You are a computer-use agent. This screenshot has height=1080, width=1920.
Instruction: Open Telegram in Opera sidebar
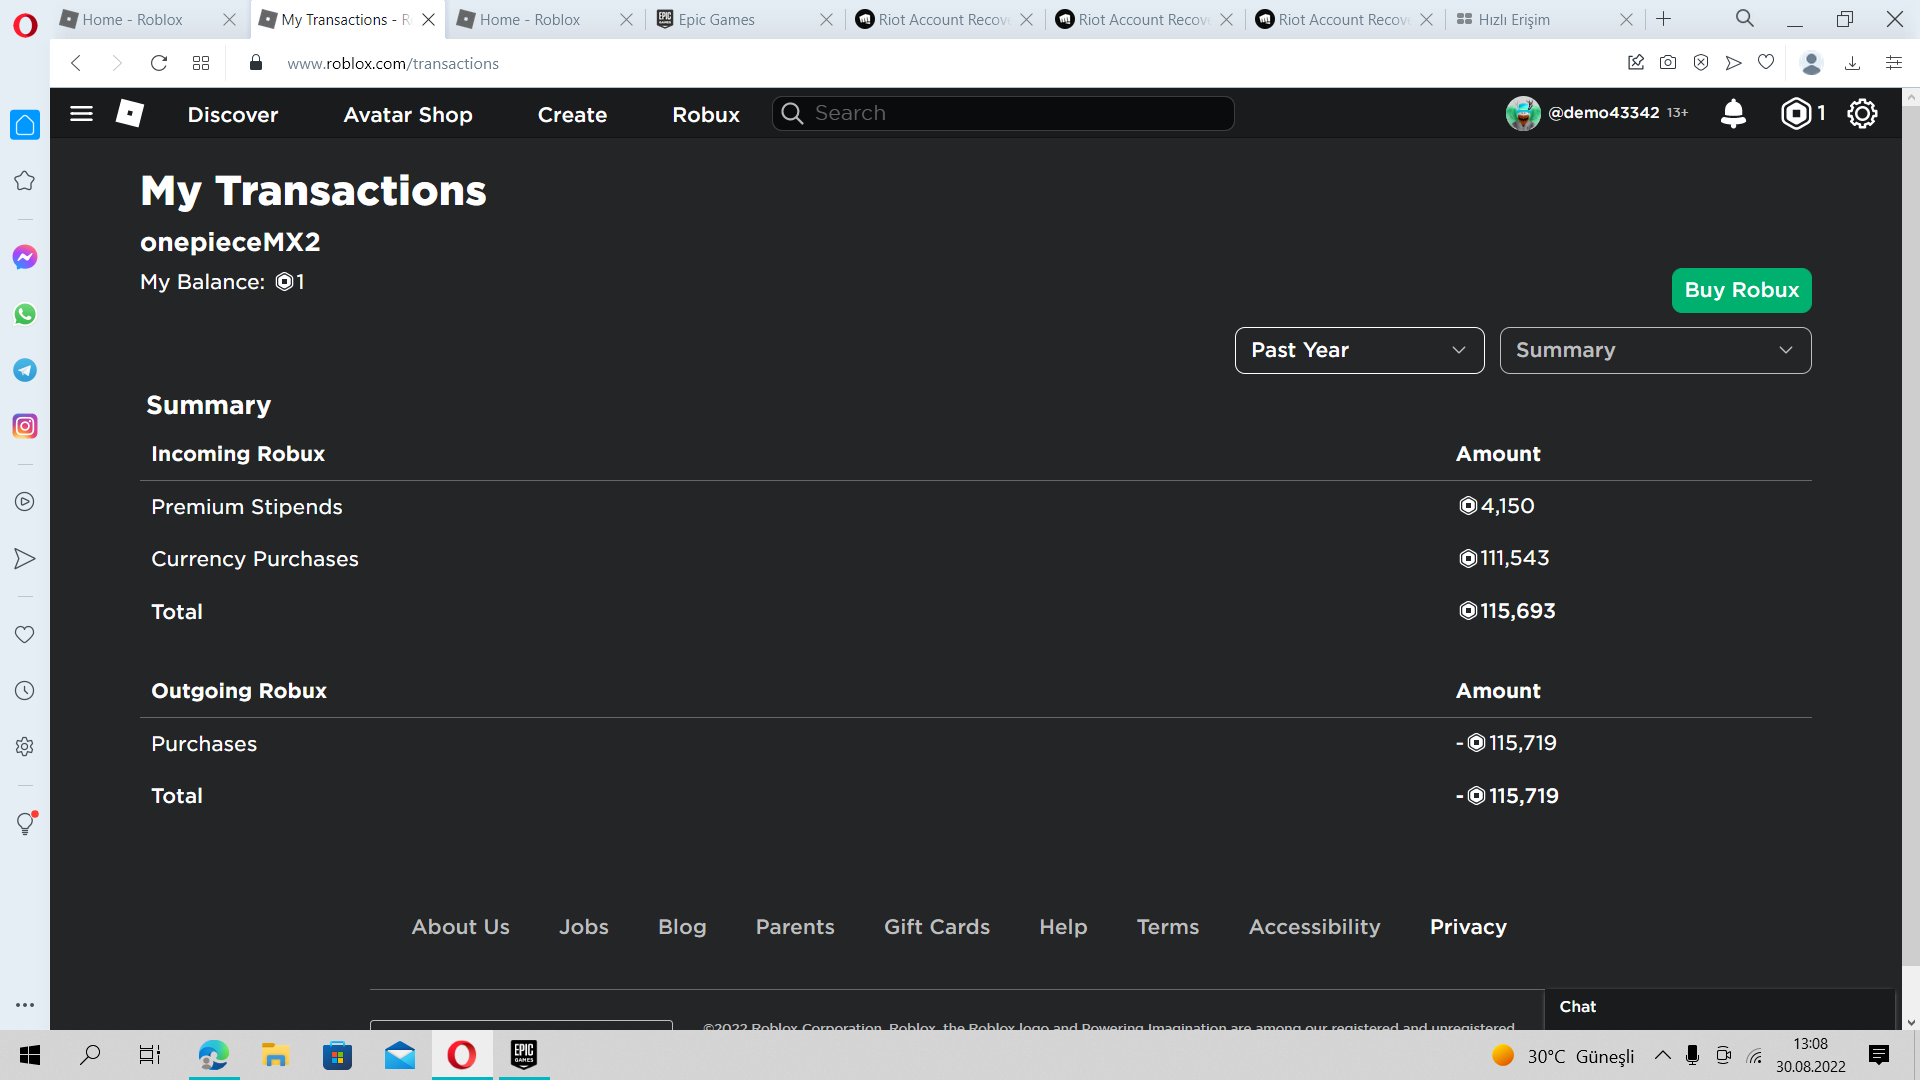pyautogui.click(x=25, y=370)
